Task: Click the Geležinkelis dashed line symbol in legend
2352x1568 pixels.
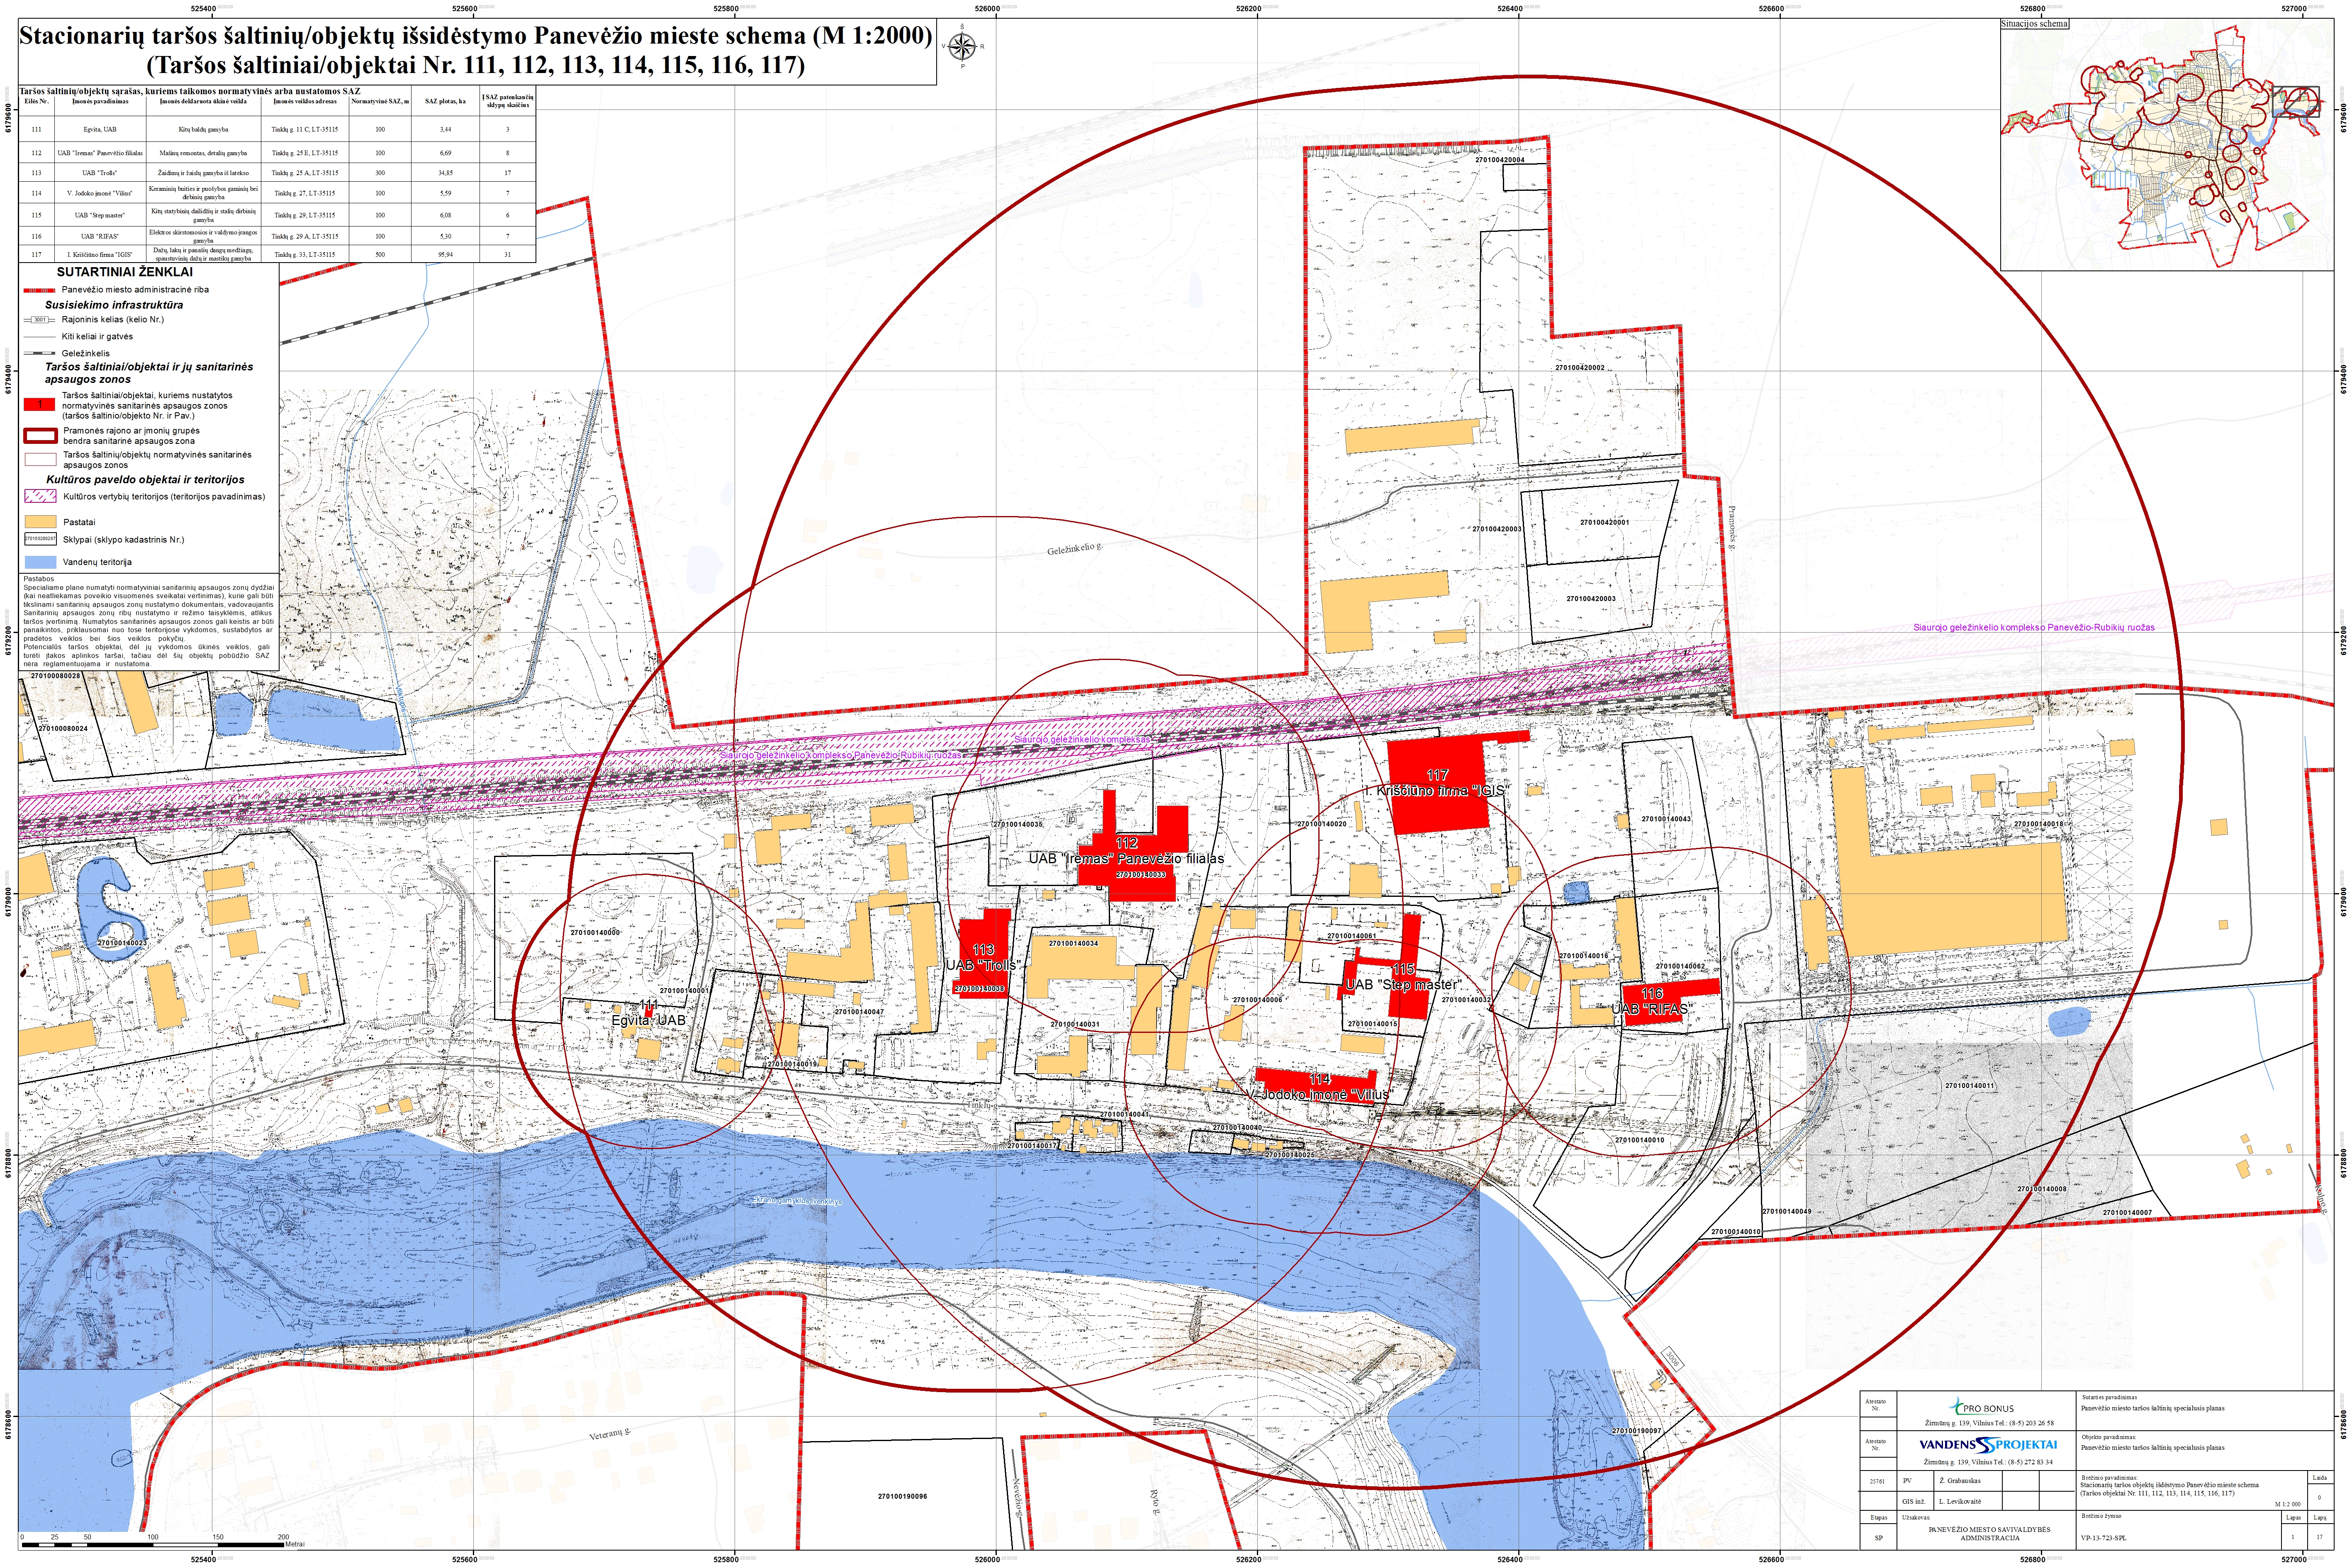Action: point(40,353)
